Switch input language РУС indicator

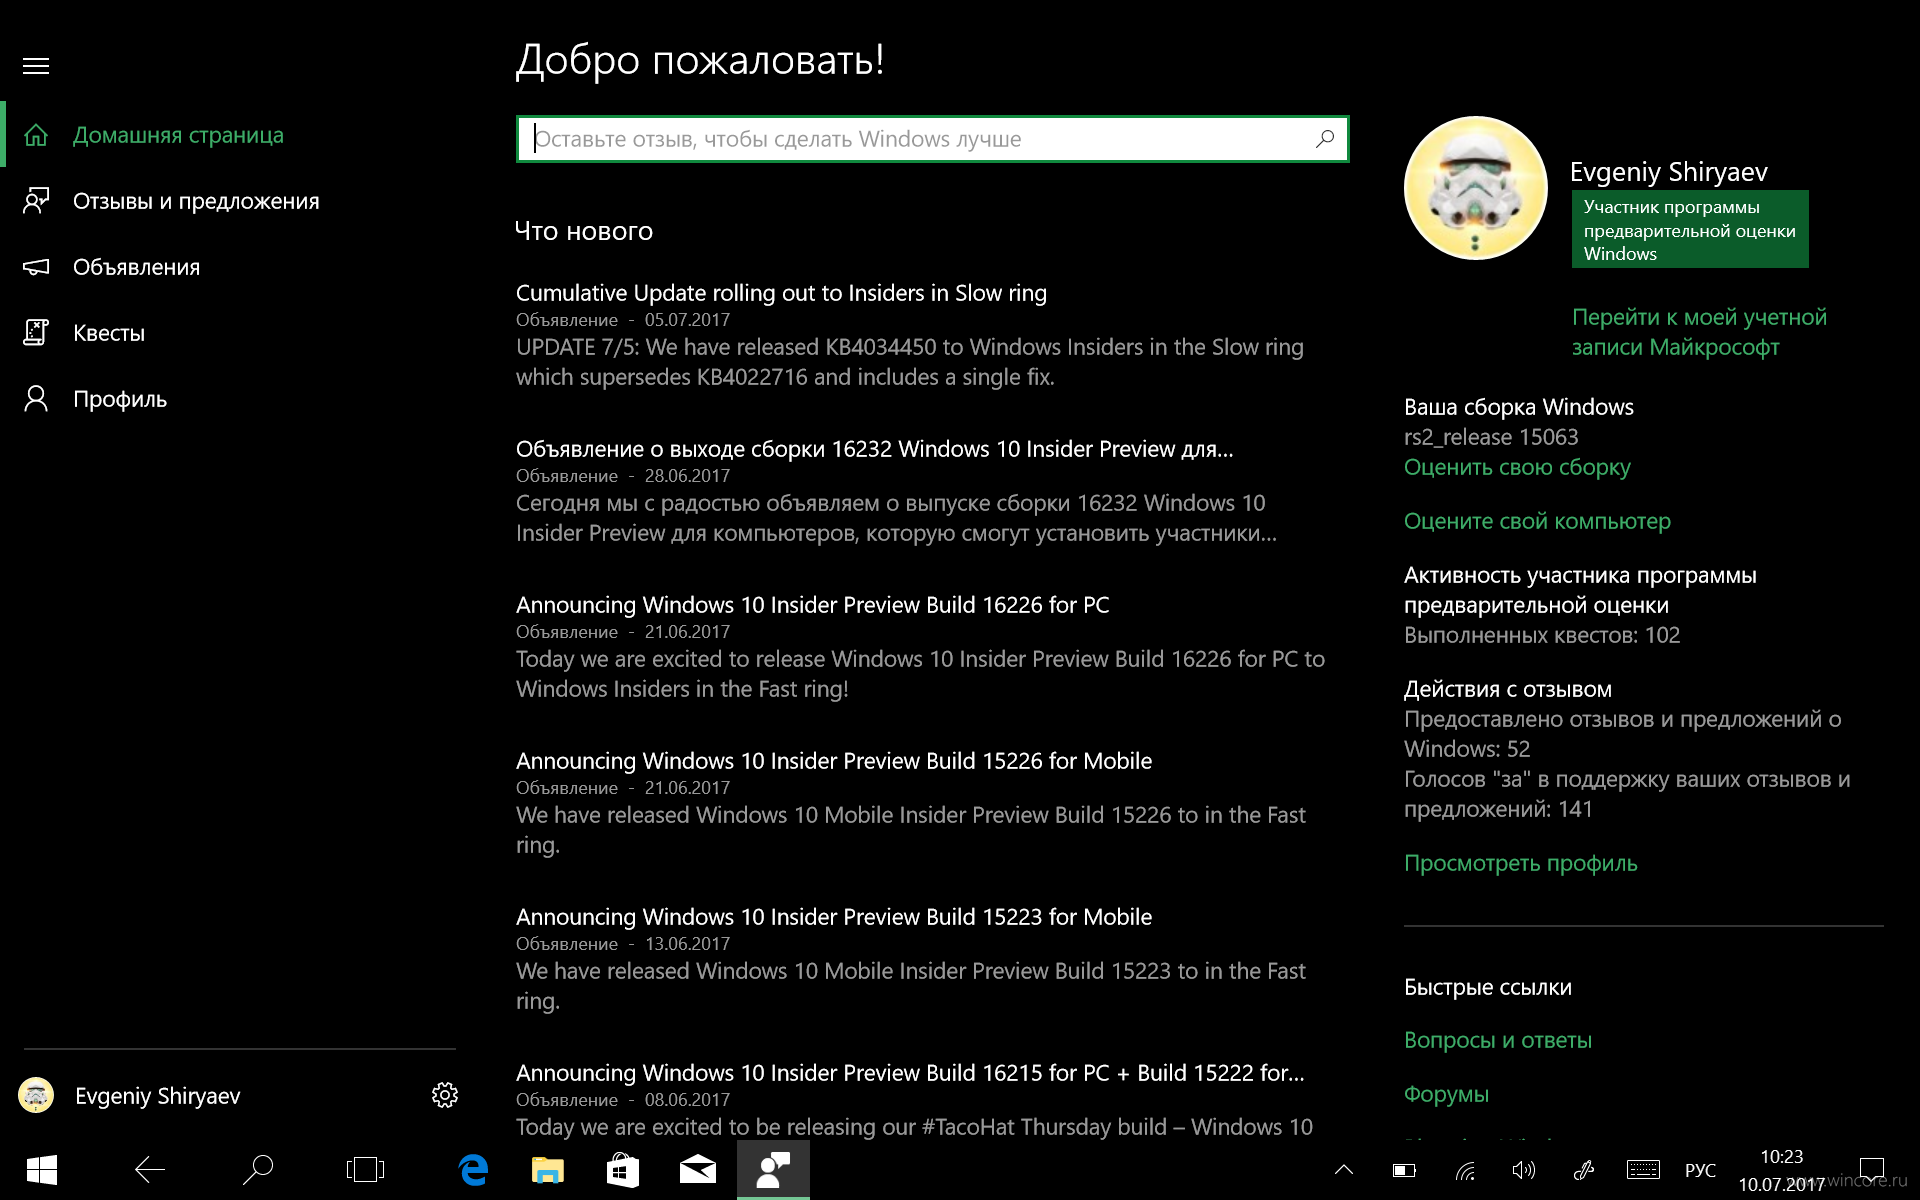1700,1170
